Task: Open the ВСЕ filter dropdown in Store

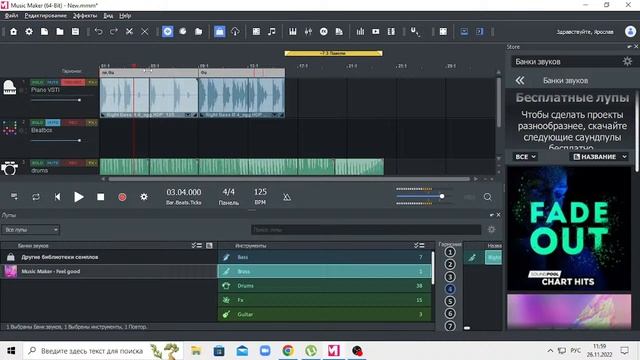Action: pyautogui.click(x=525, y=157)
